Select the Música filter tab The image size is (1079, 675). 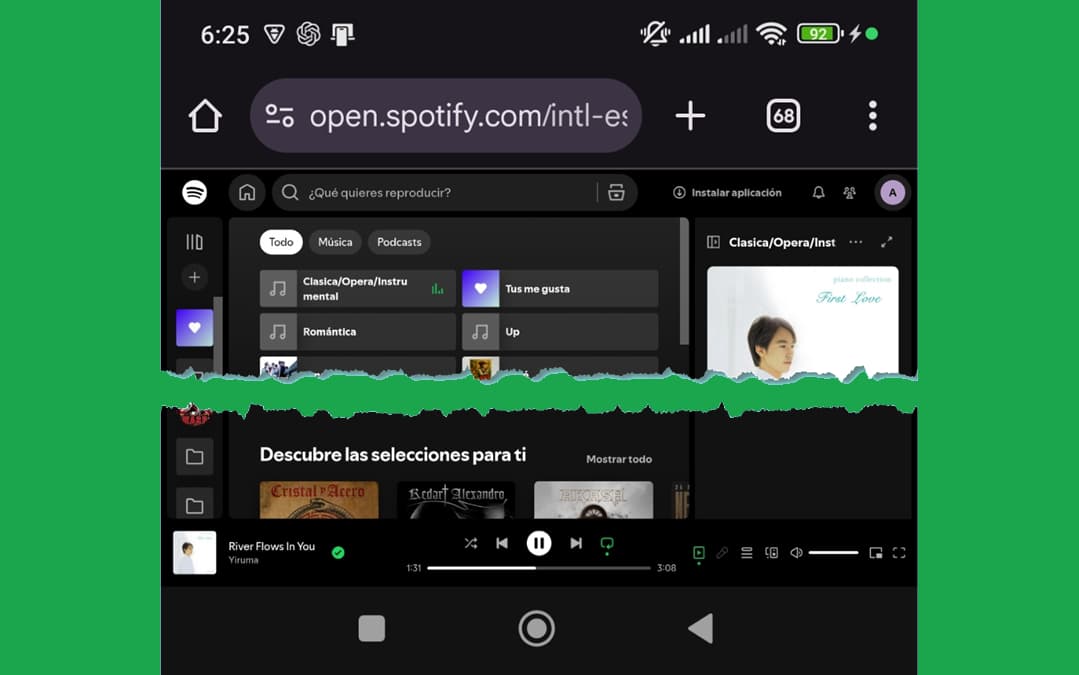(x=335, y=242)
